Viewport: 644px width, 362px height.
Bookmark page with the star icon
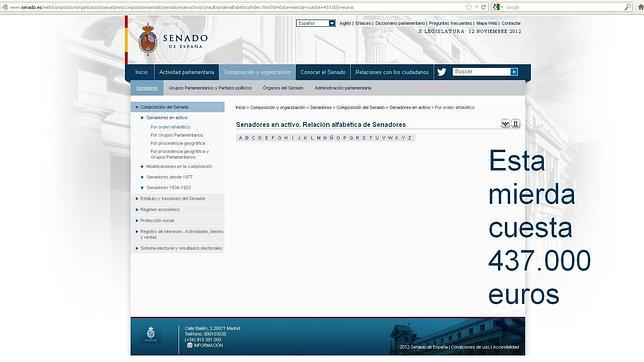point(469,7)
